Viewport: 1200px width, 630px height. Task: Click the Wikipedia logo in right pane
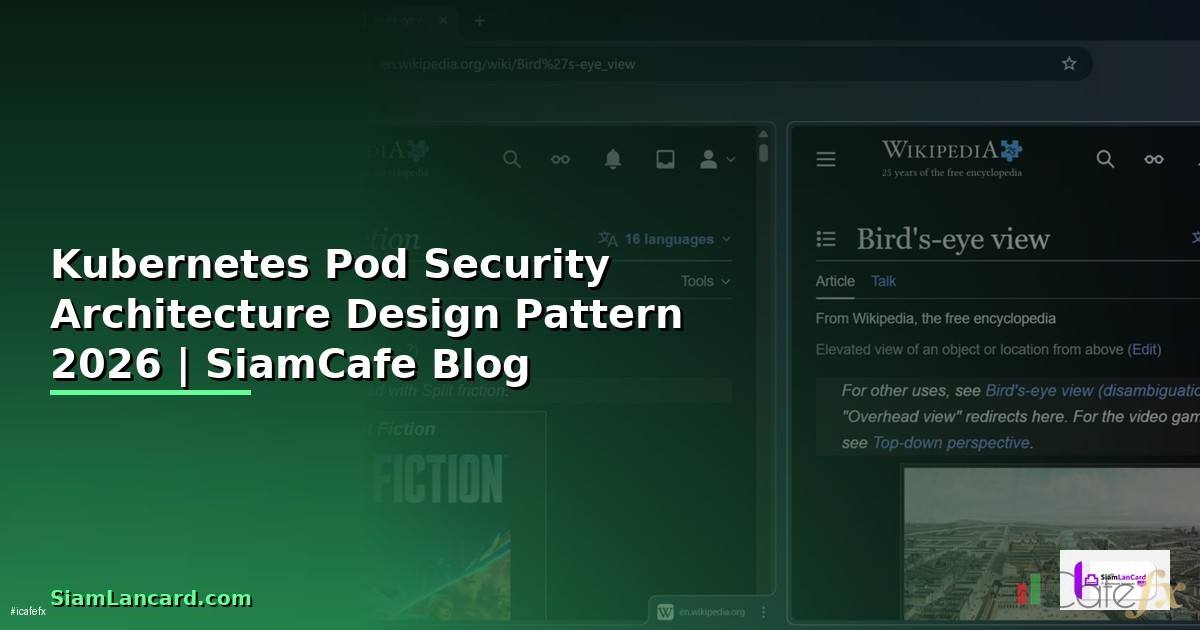click(x=952, y=157)
